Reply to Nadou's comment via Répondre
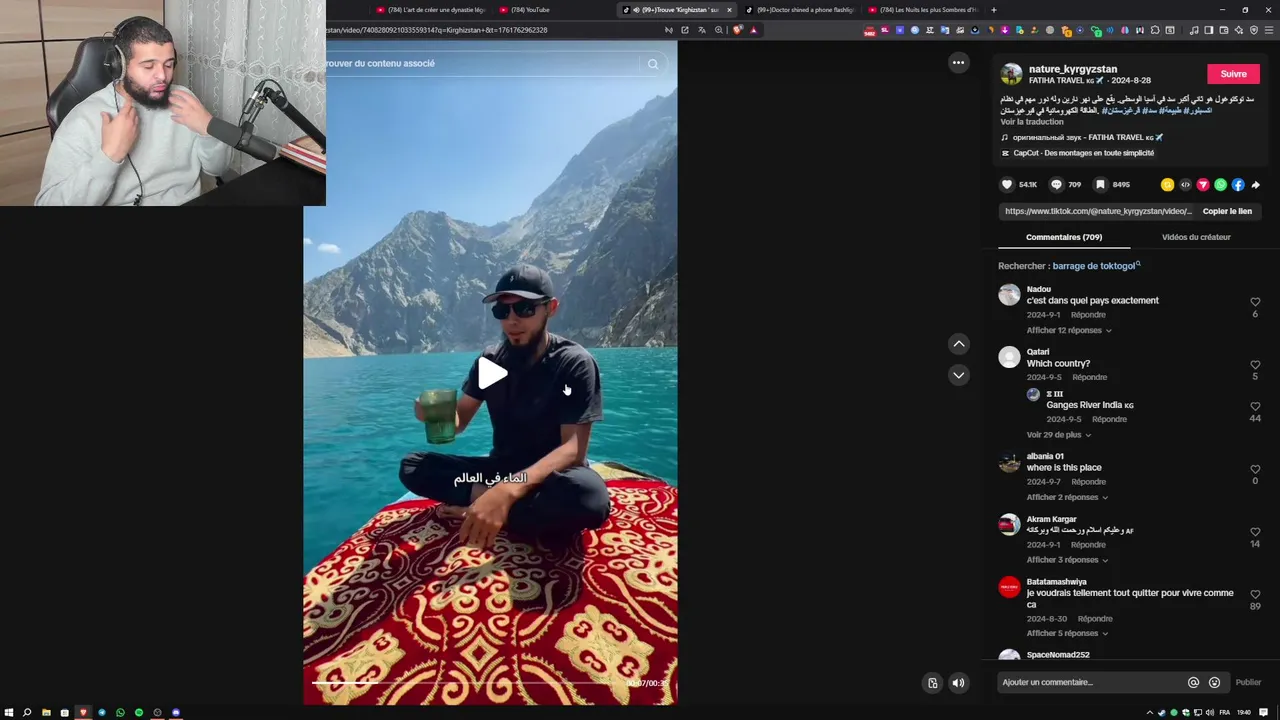 point(1088,315)
